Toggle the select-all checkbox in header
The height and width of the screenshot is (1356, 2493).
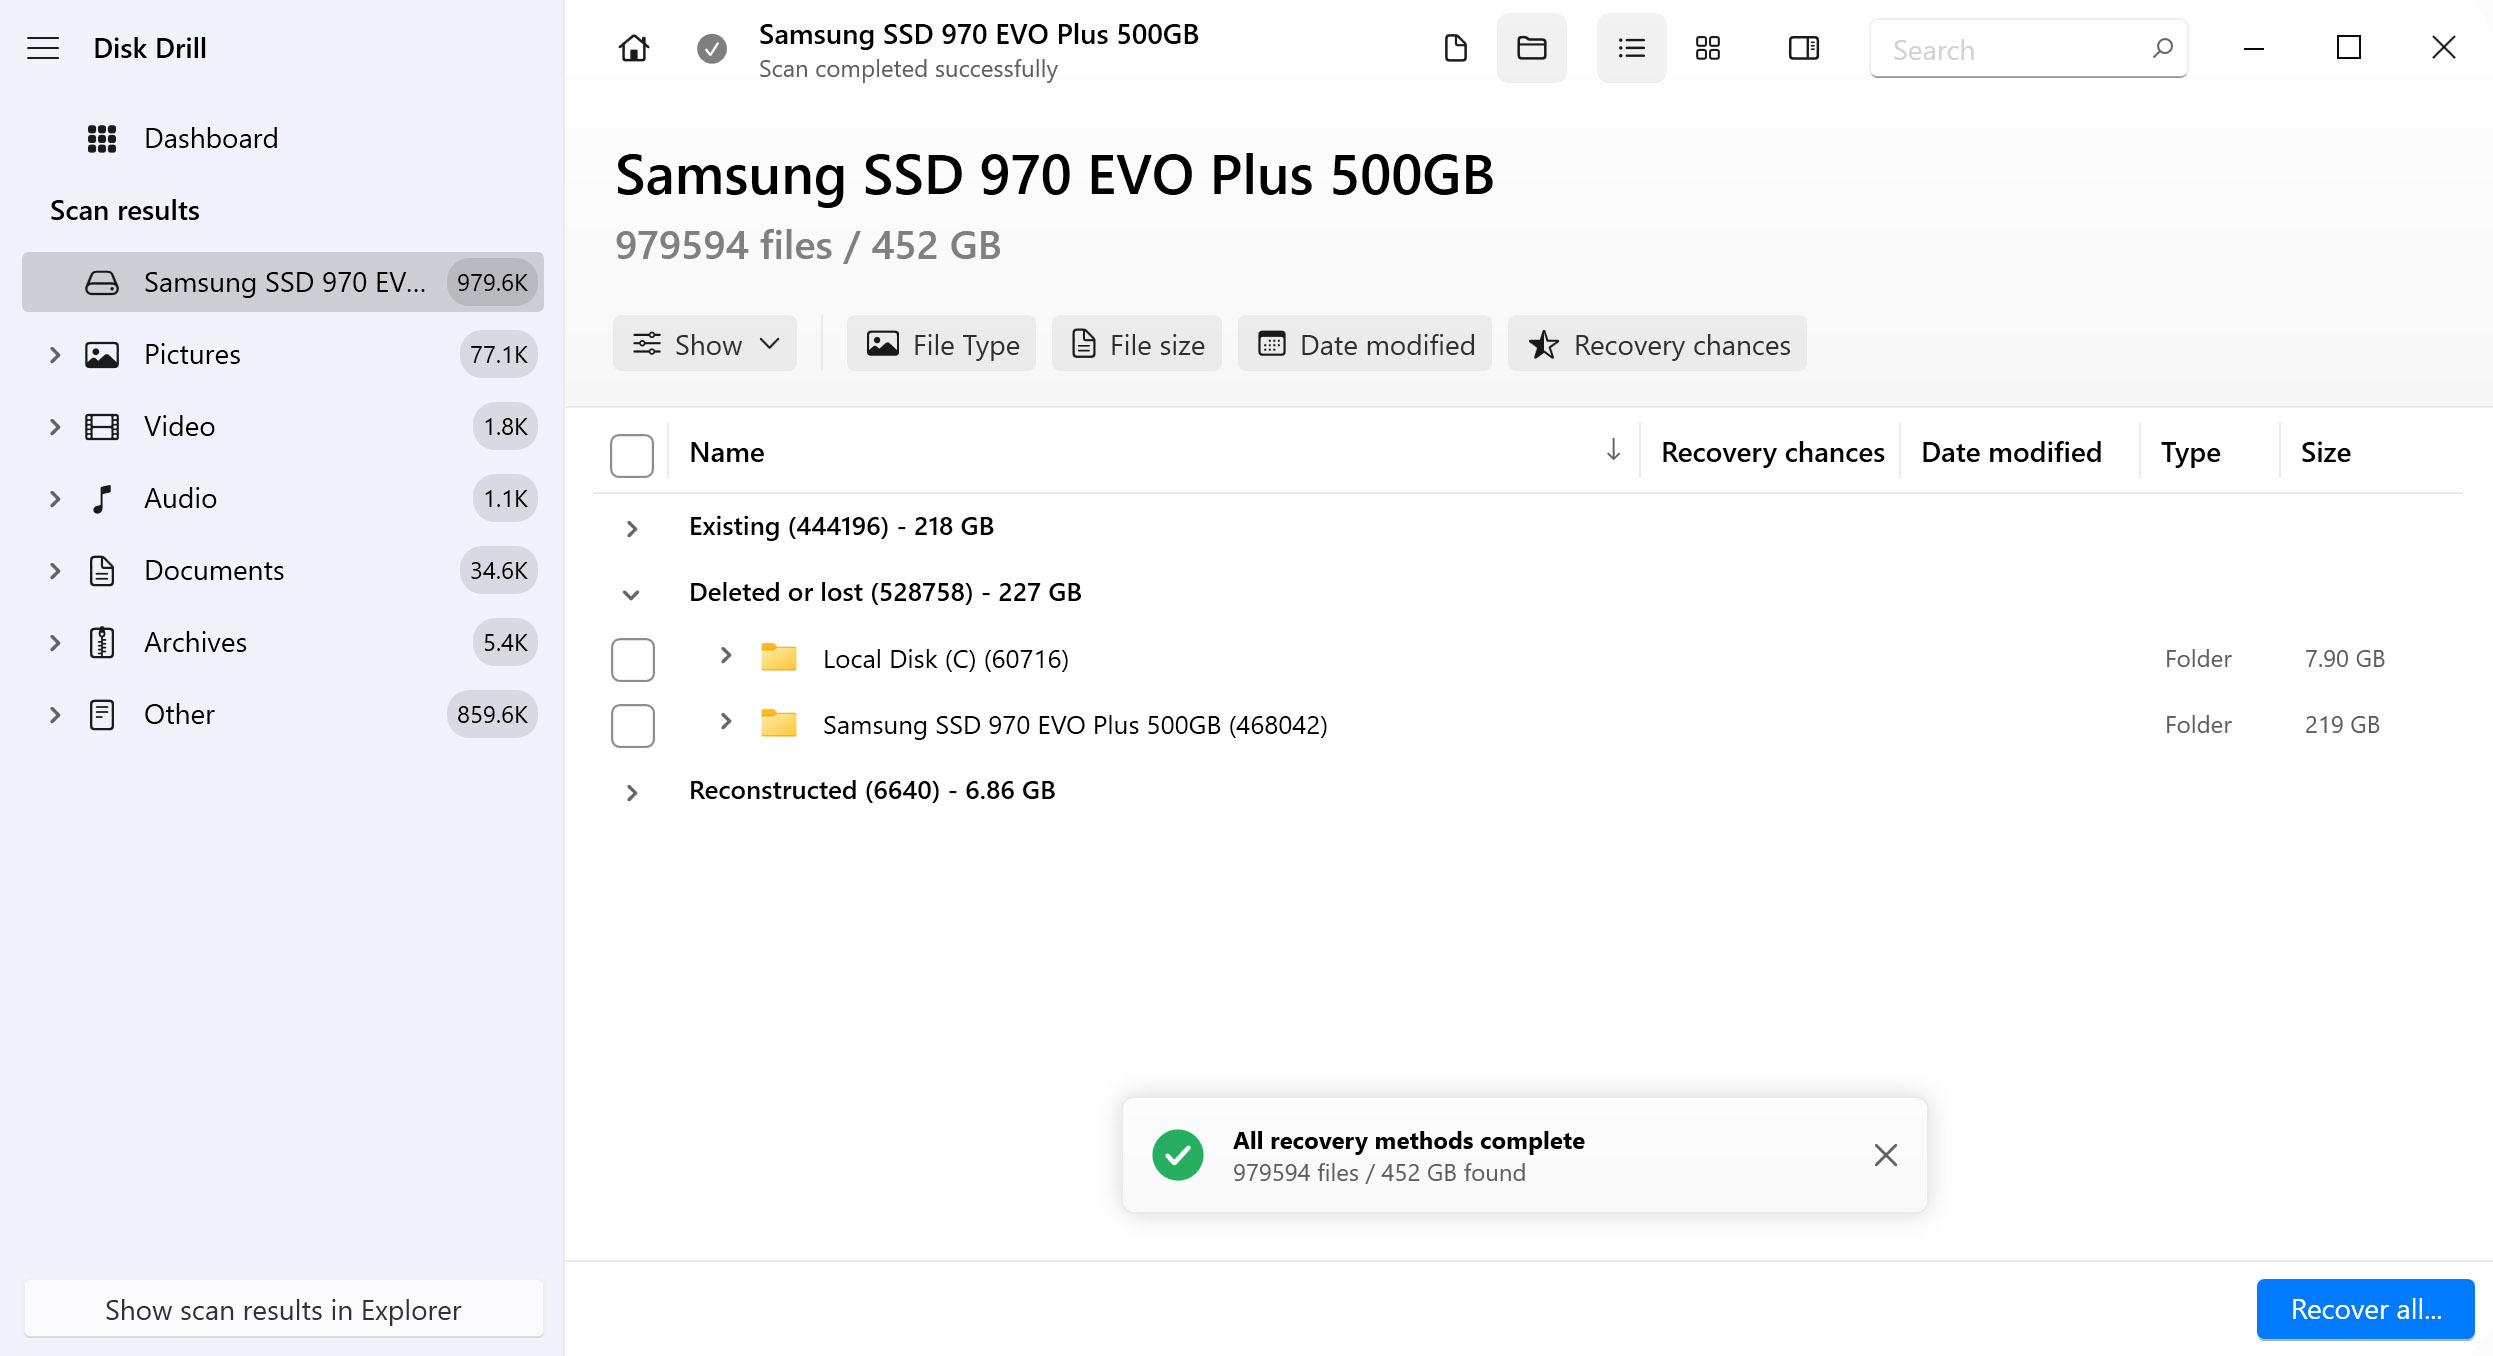click(x=632, y=455)
